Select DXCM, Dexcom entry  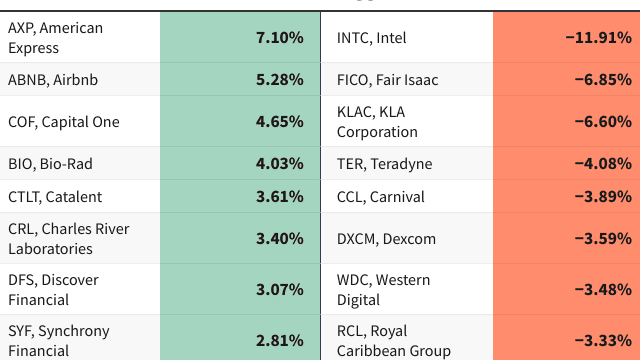386,239
